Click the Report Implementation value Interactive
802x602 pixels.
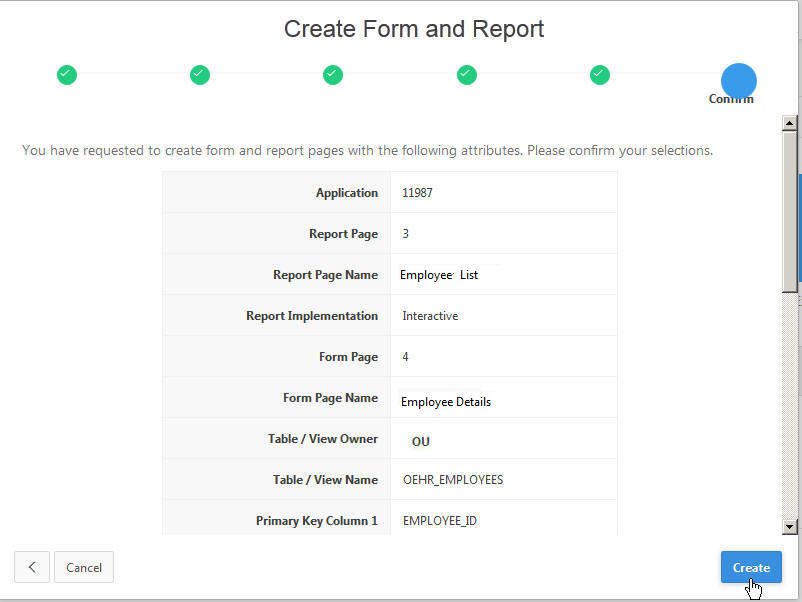[430, 316]
